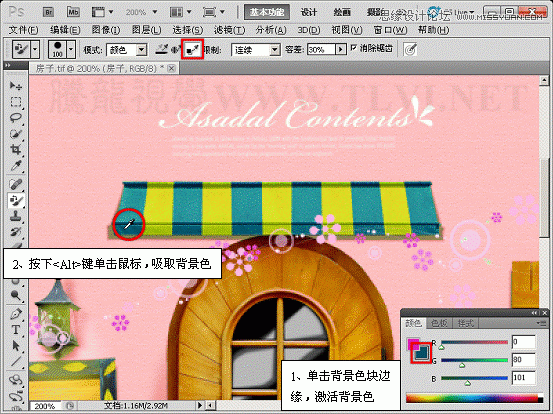Screen dimensions: 553x414
Task: Open the 3D menu
Action: (309, 30)
